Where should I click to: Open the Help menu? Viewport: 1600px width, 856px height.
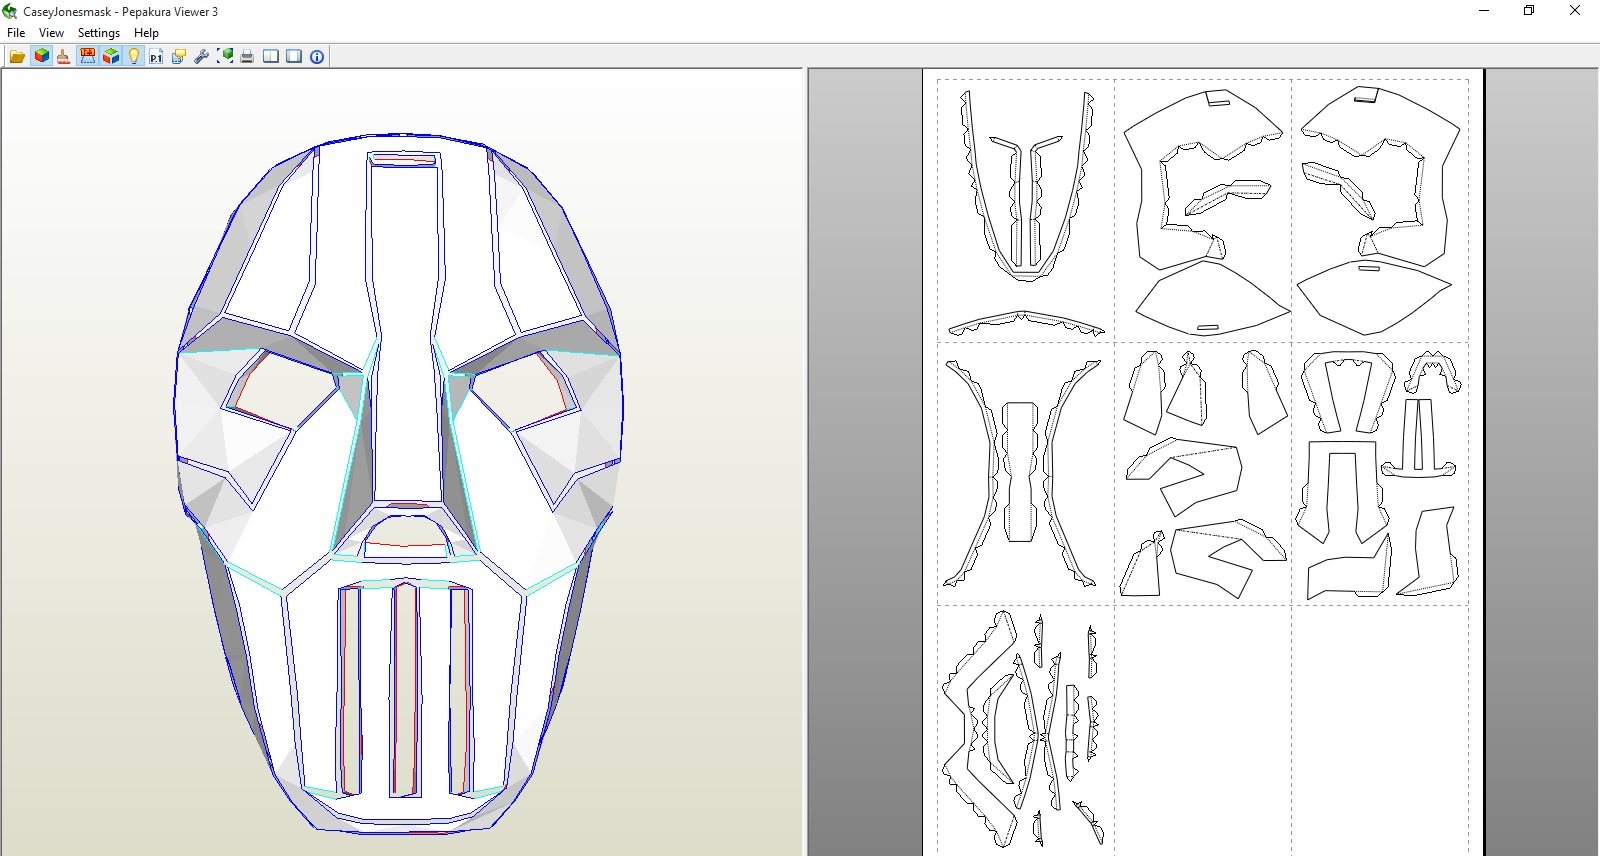point(146,33)
